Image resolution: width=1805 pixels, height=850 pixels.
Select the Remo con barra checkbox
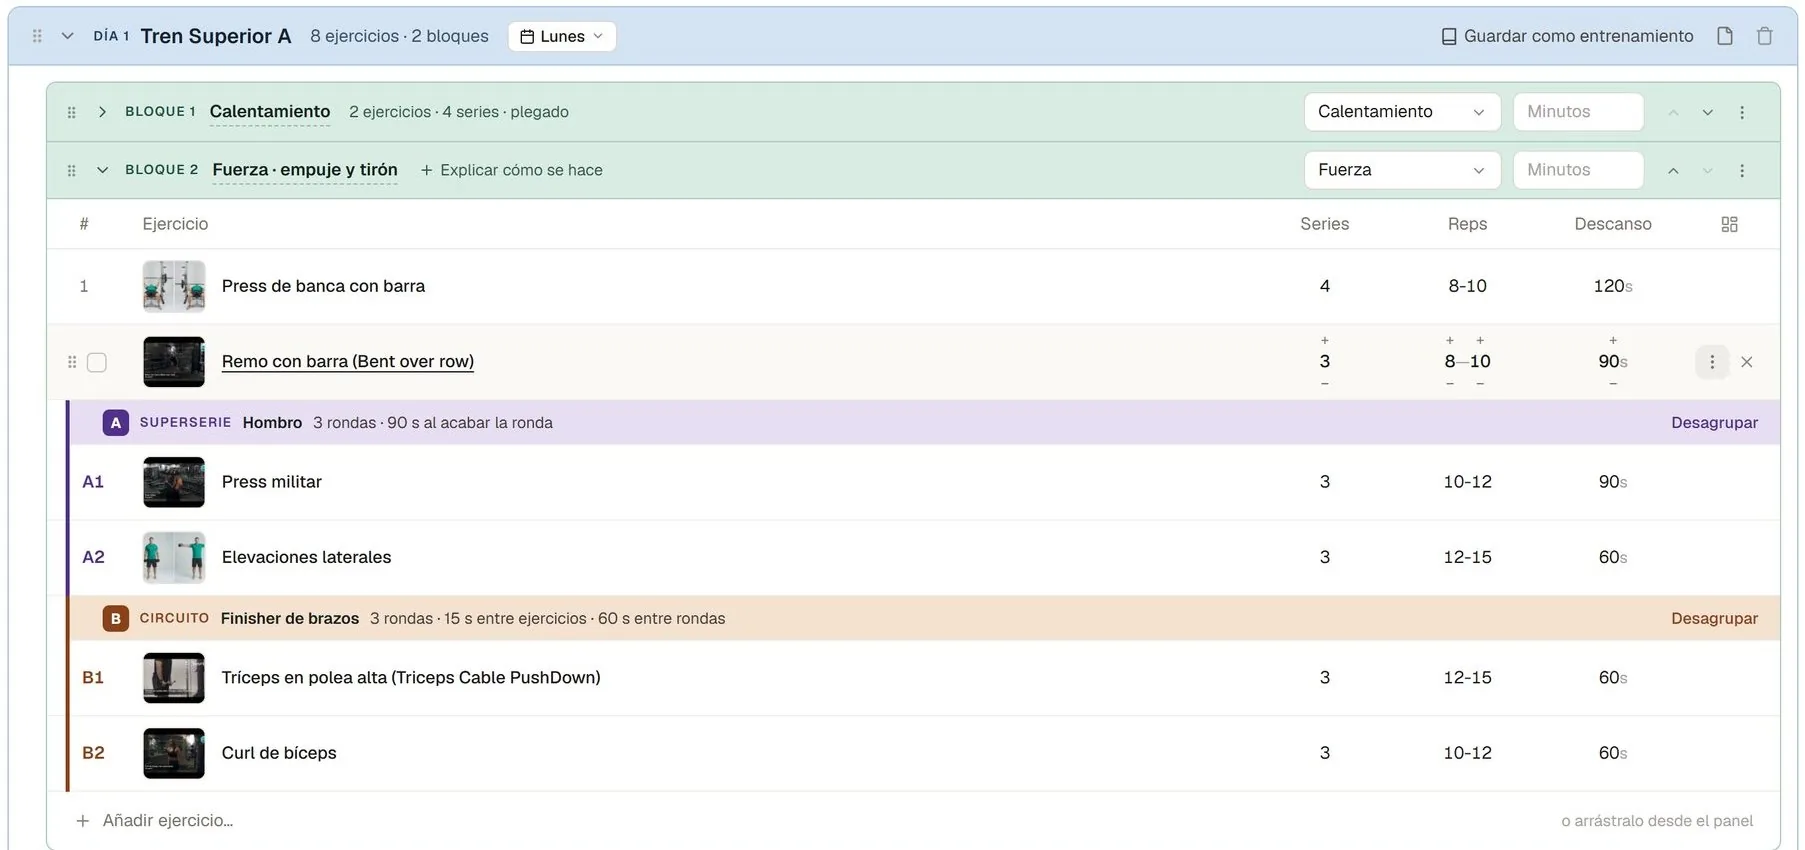click(x=97, y=362)
